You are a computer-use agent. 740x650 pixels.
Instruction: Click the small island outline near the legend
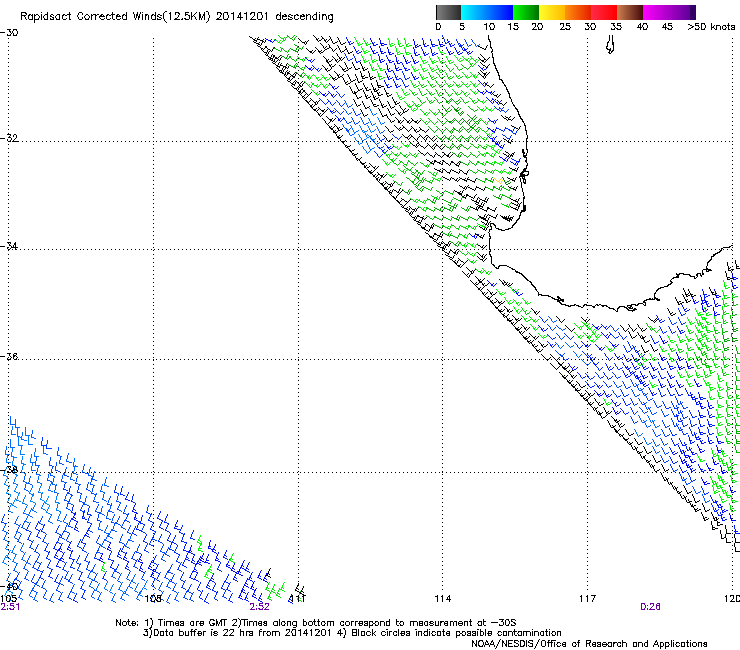click(x=610, y=45)
